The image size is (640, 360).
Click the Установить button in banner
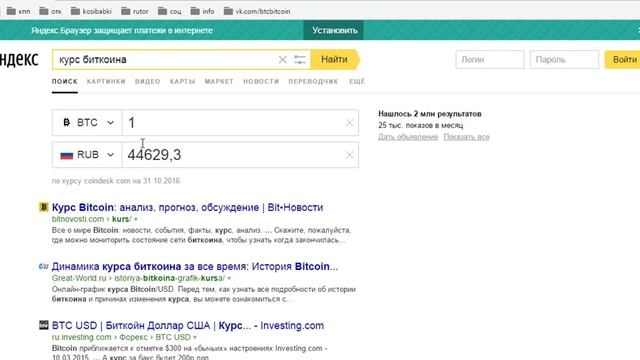pyautogui.click(x=334, y=30)
